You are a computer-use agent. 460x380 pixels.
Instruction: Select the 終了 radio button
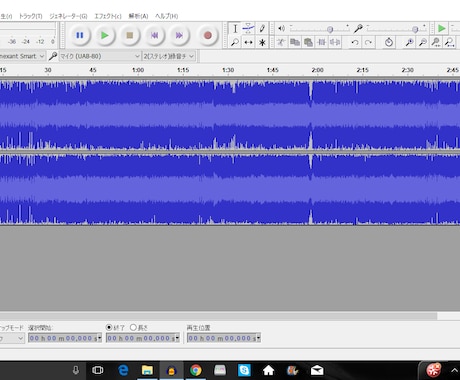pyautogui.click(x=109, y=327)
